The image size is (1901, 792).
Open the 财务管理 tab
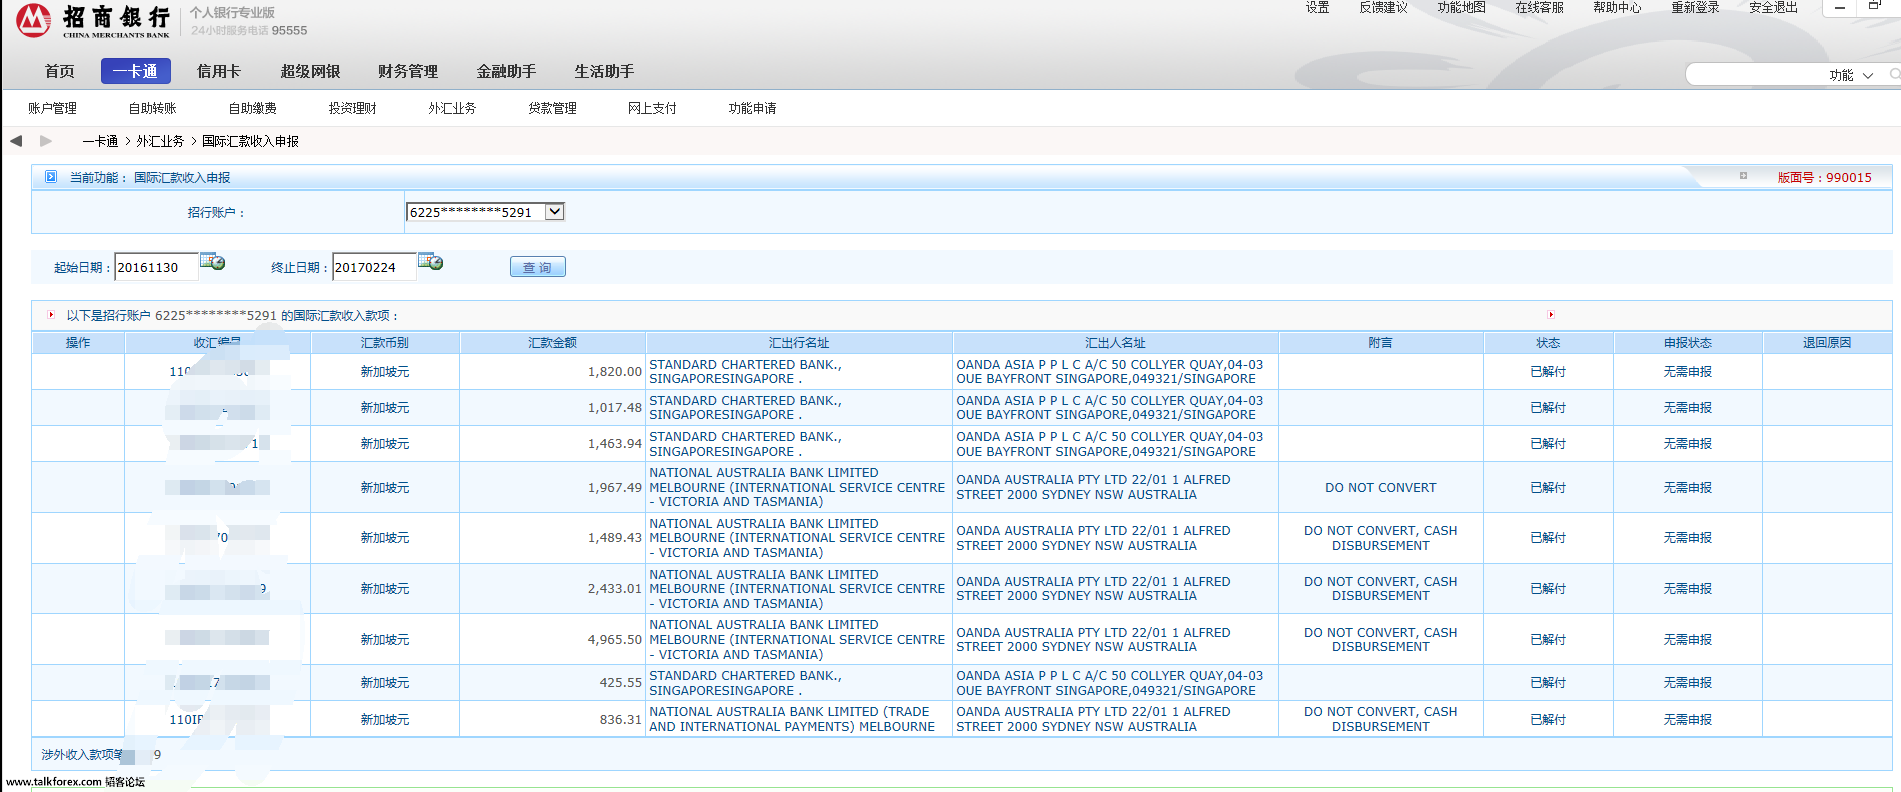[x=408, y=71]
